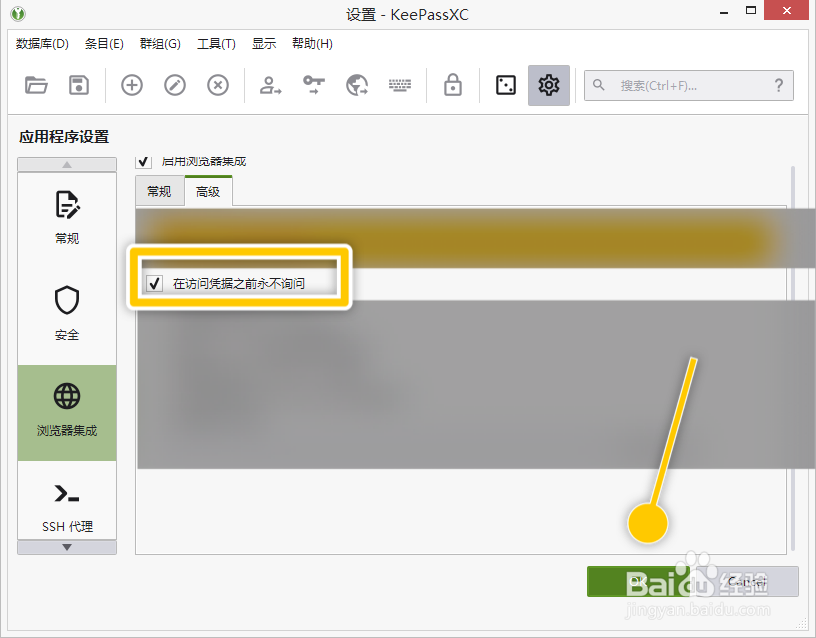
Task: Save the current database
Action: click(x=79, y=85)
